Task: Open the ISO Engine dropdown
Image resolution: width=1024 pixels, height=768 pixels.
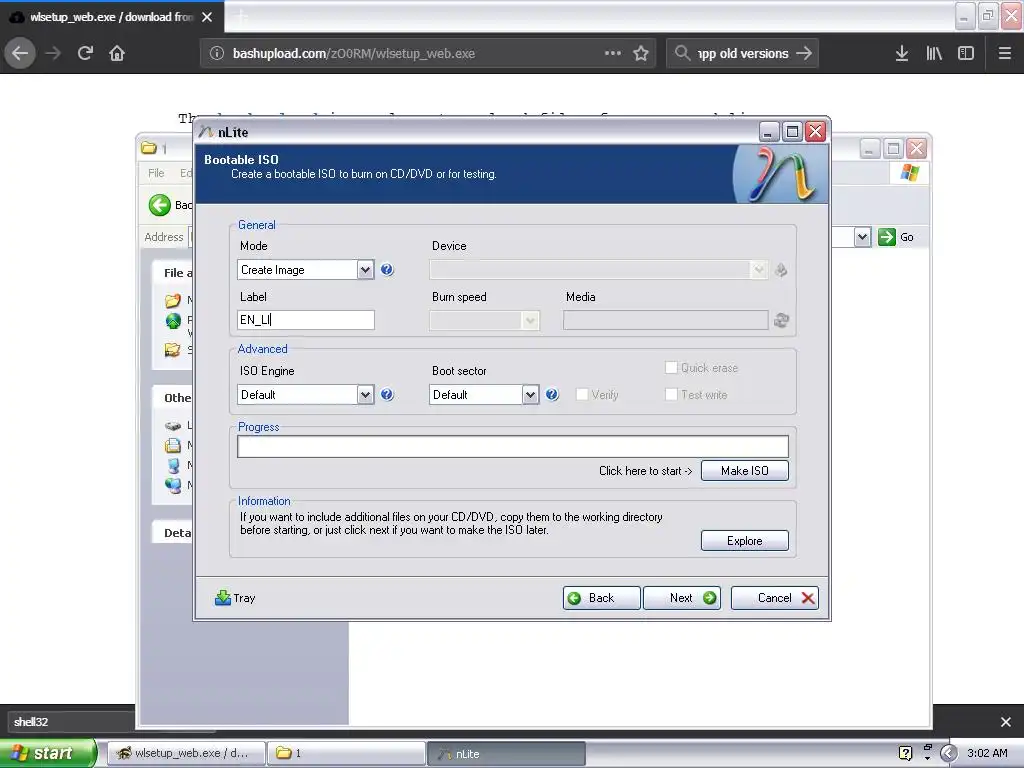Action: [x=365, y=394]
